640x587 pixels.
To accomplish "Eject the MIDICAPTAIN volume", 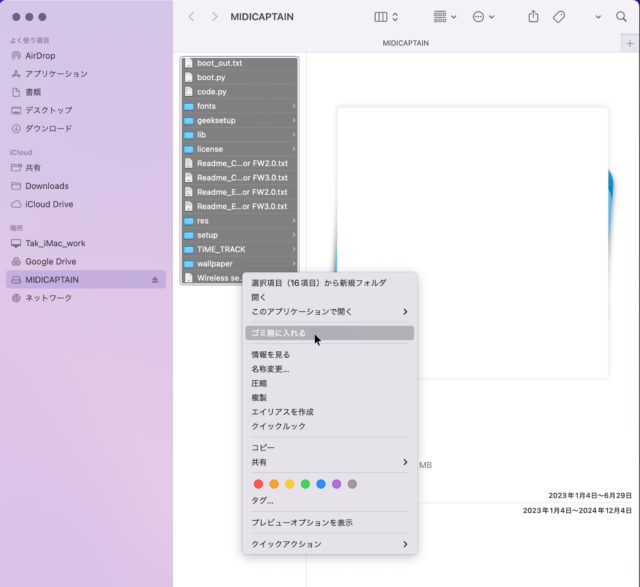I will point(155,280).
